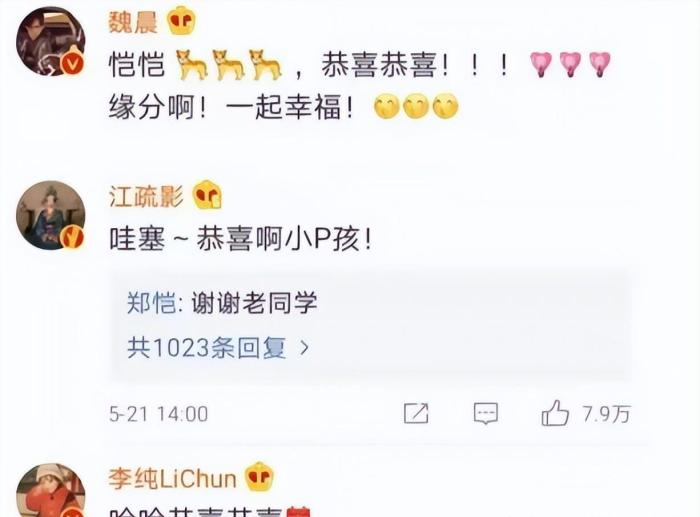This screenshot has width=700, height=517.
Task: Open 魏晨's profile from the username
Action: coord(133,21)
